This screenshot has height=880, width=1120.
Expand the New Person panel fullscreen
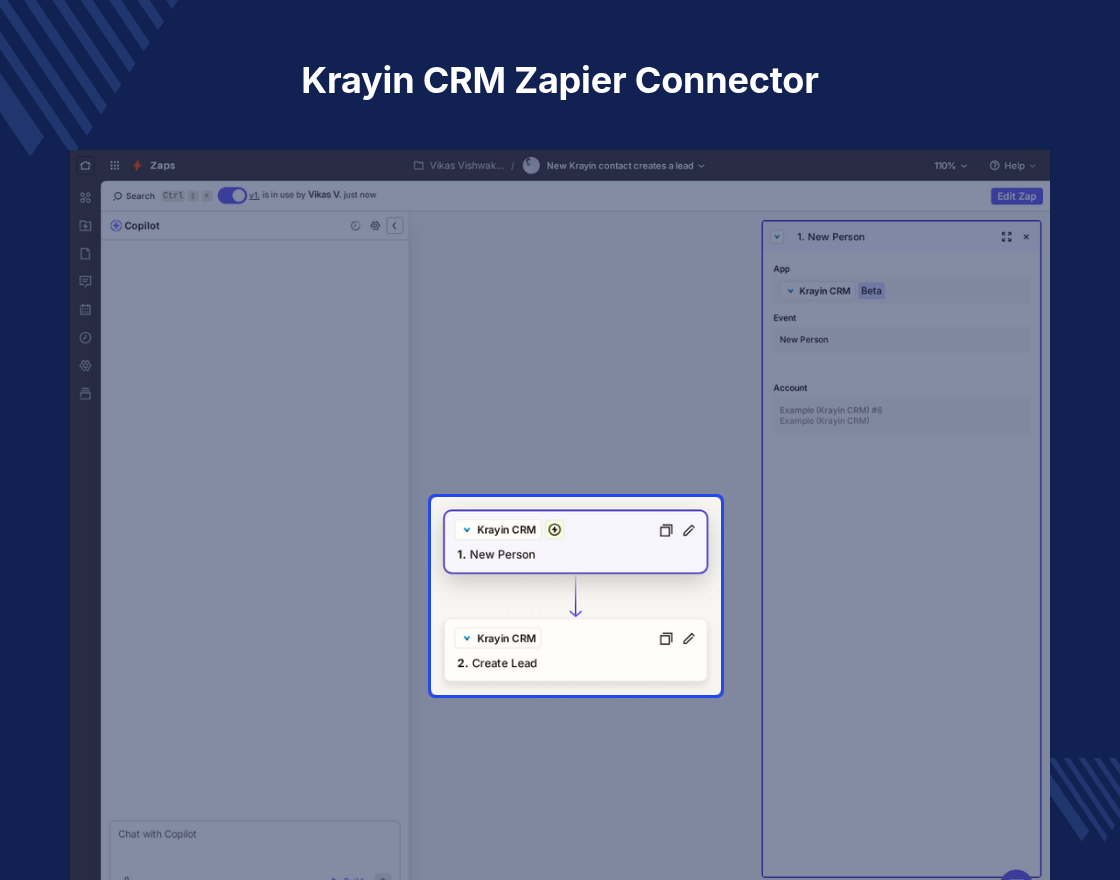(1006, 237)
